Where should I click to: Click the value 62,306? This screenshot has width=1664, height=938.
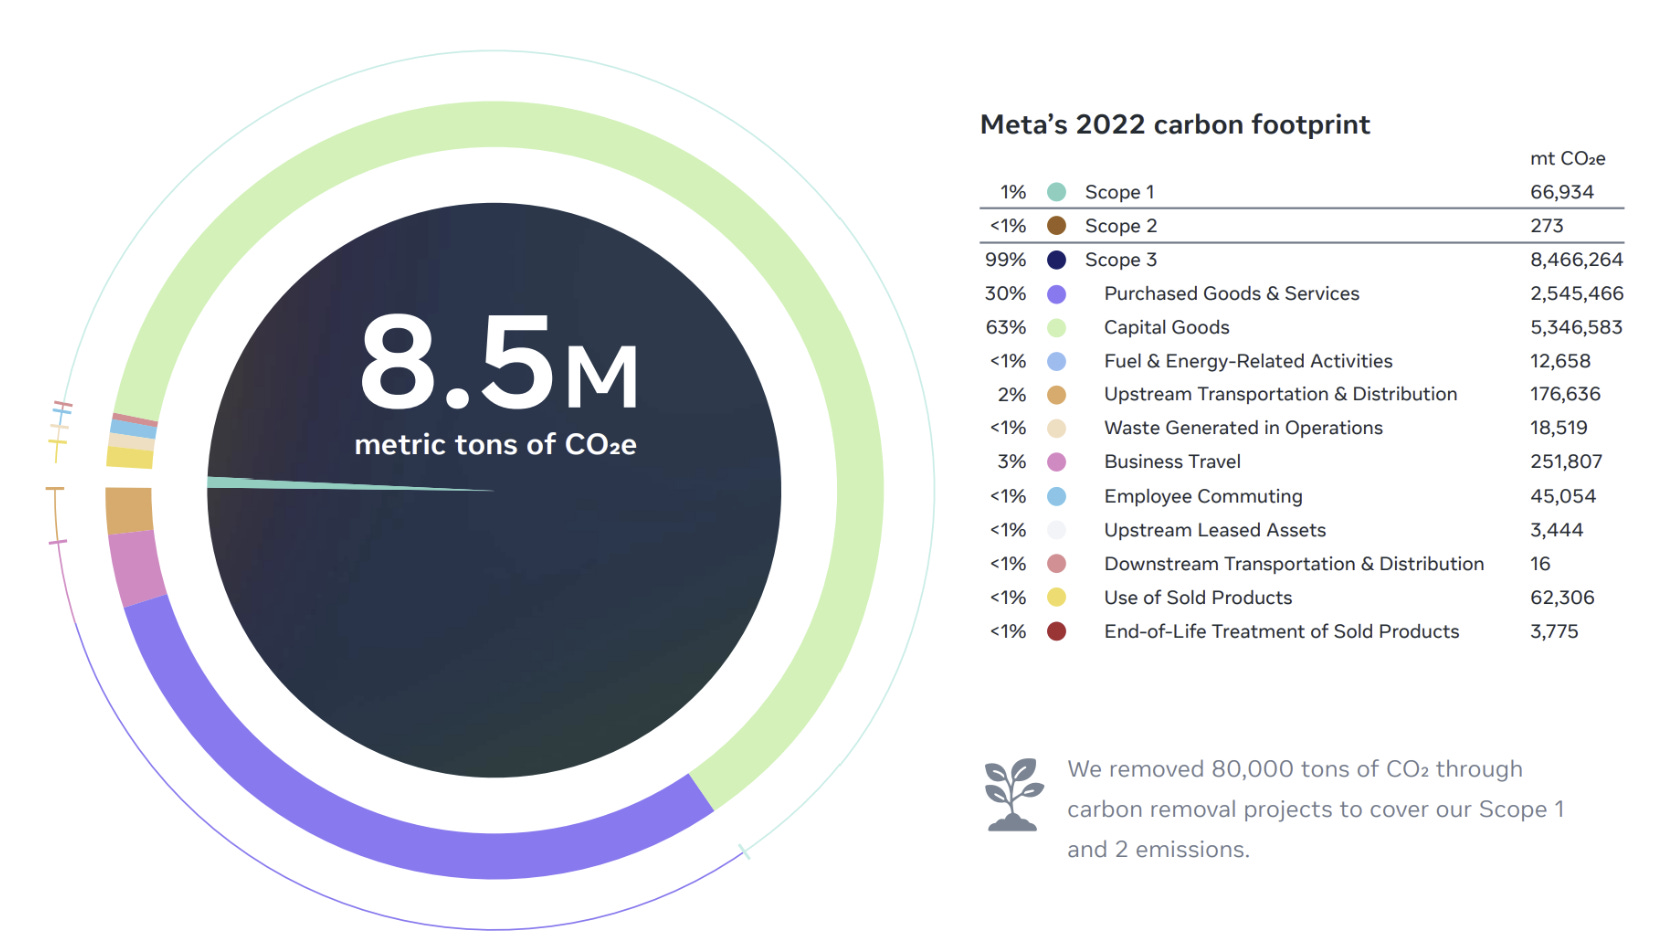coord(1562,598)
